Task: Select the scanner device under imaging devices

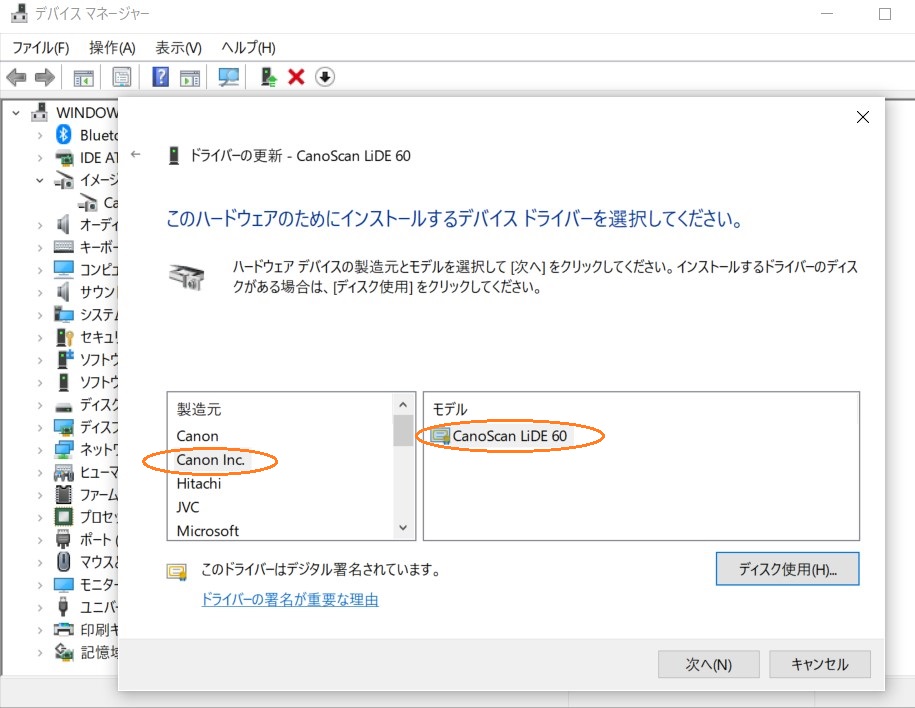Action: (88, 203)
